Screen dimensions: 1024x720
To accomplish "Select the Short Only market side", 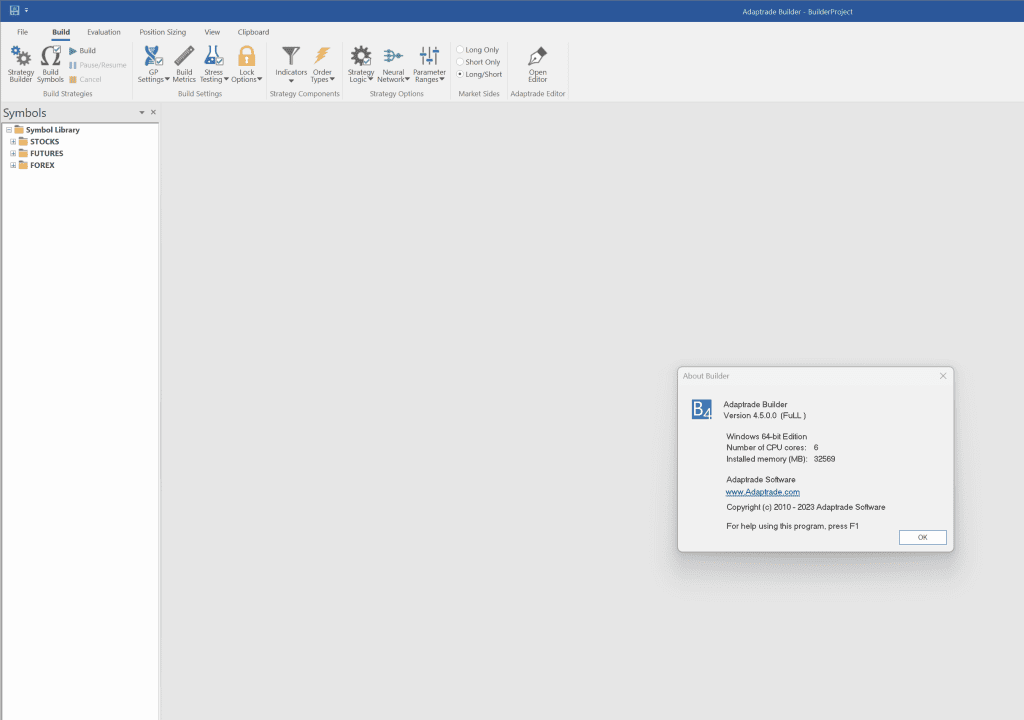I will coord(460,62).
